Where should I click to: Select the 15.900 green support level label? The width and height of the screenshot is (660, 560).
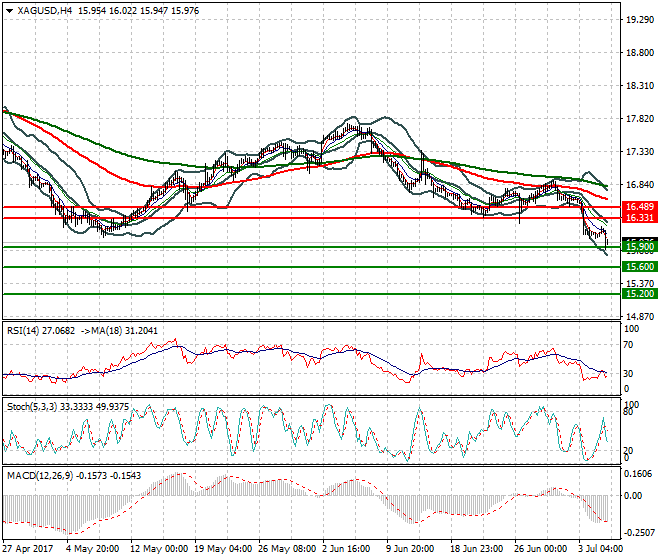(640, 247)
